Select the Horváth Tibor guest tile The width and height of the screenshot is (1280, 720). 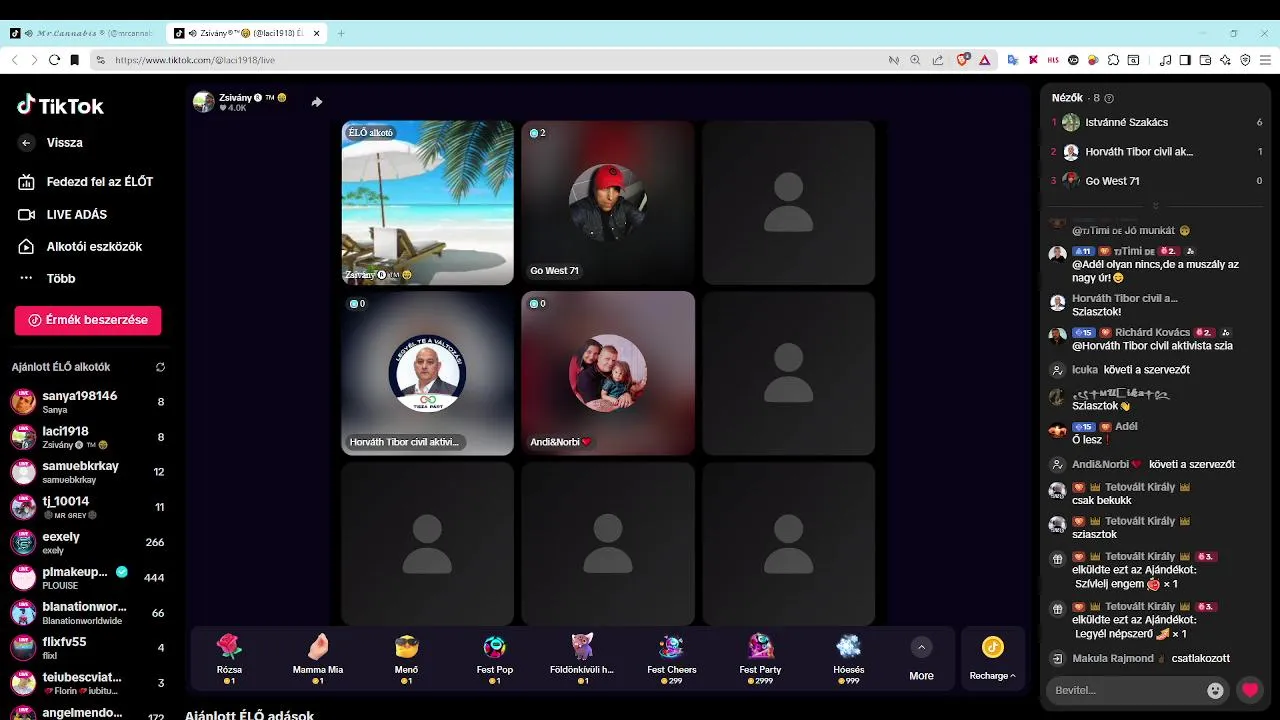coord(428,373)
